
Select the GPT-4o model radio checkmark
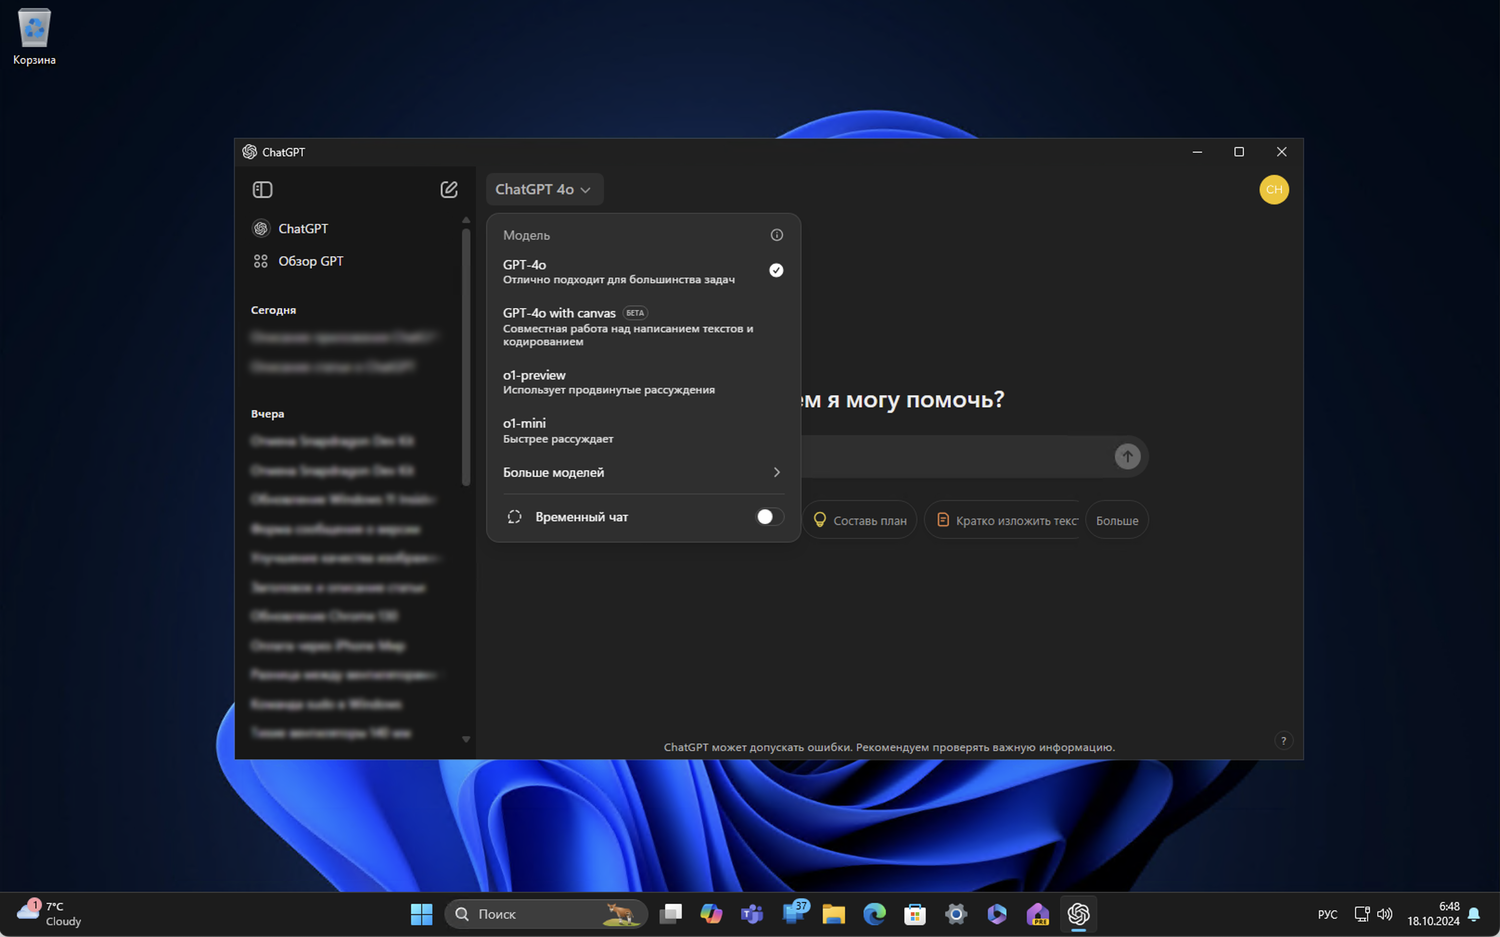pos(776,270)
